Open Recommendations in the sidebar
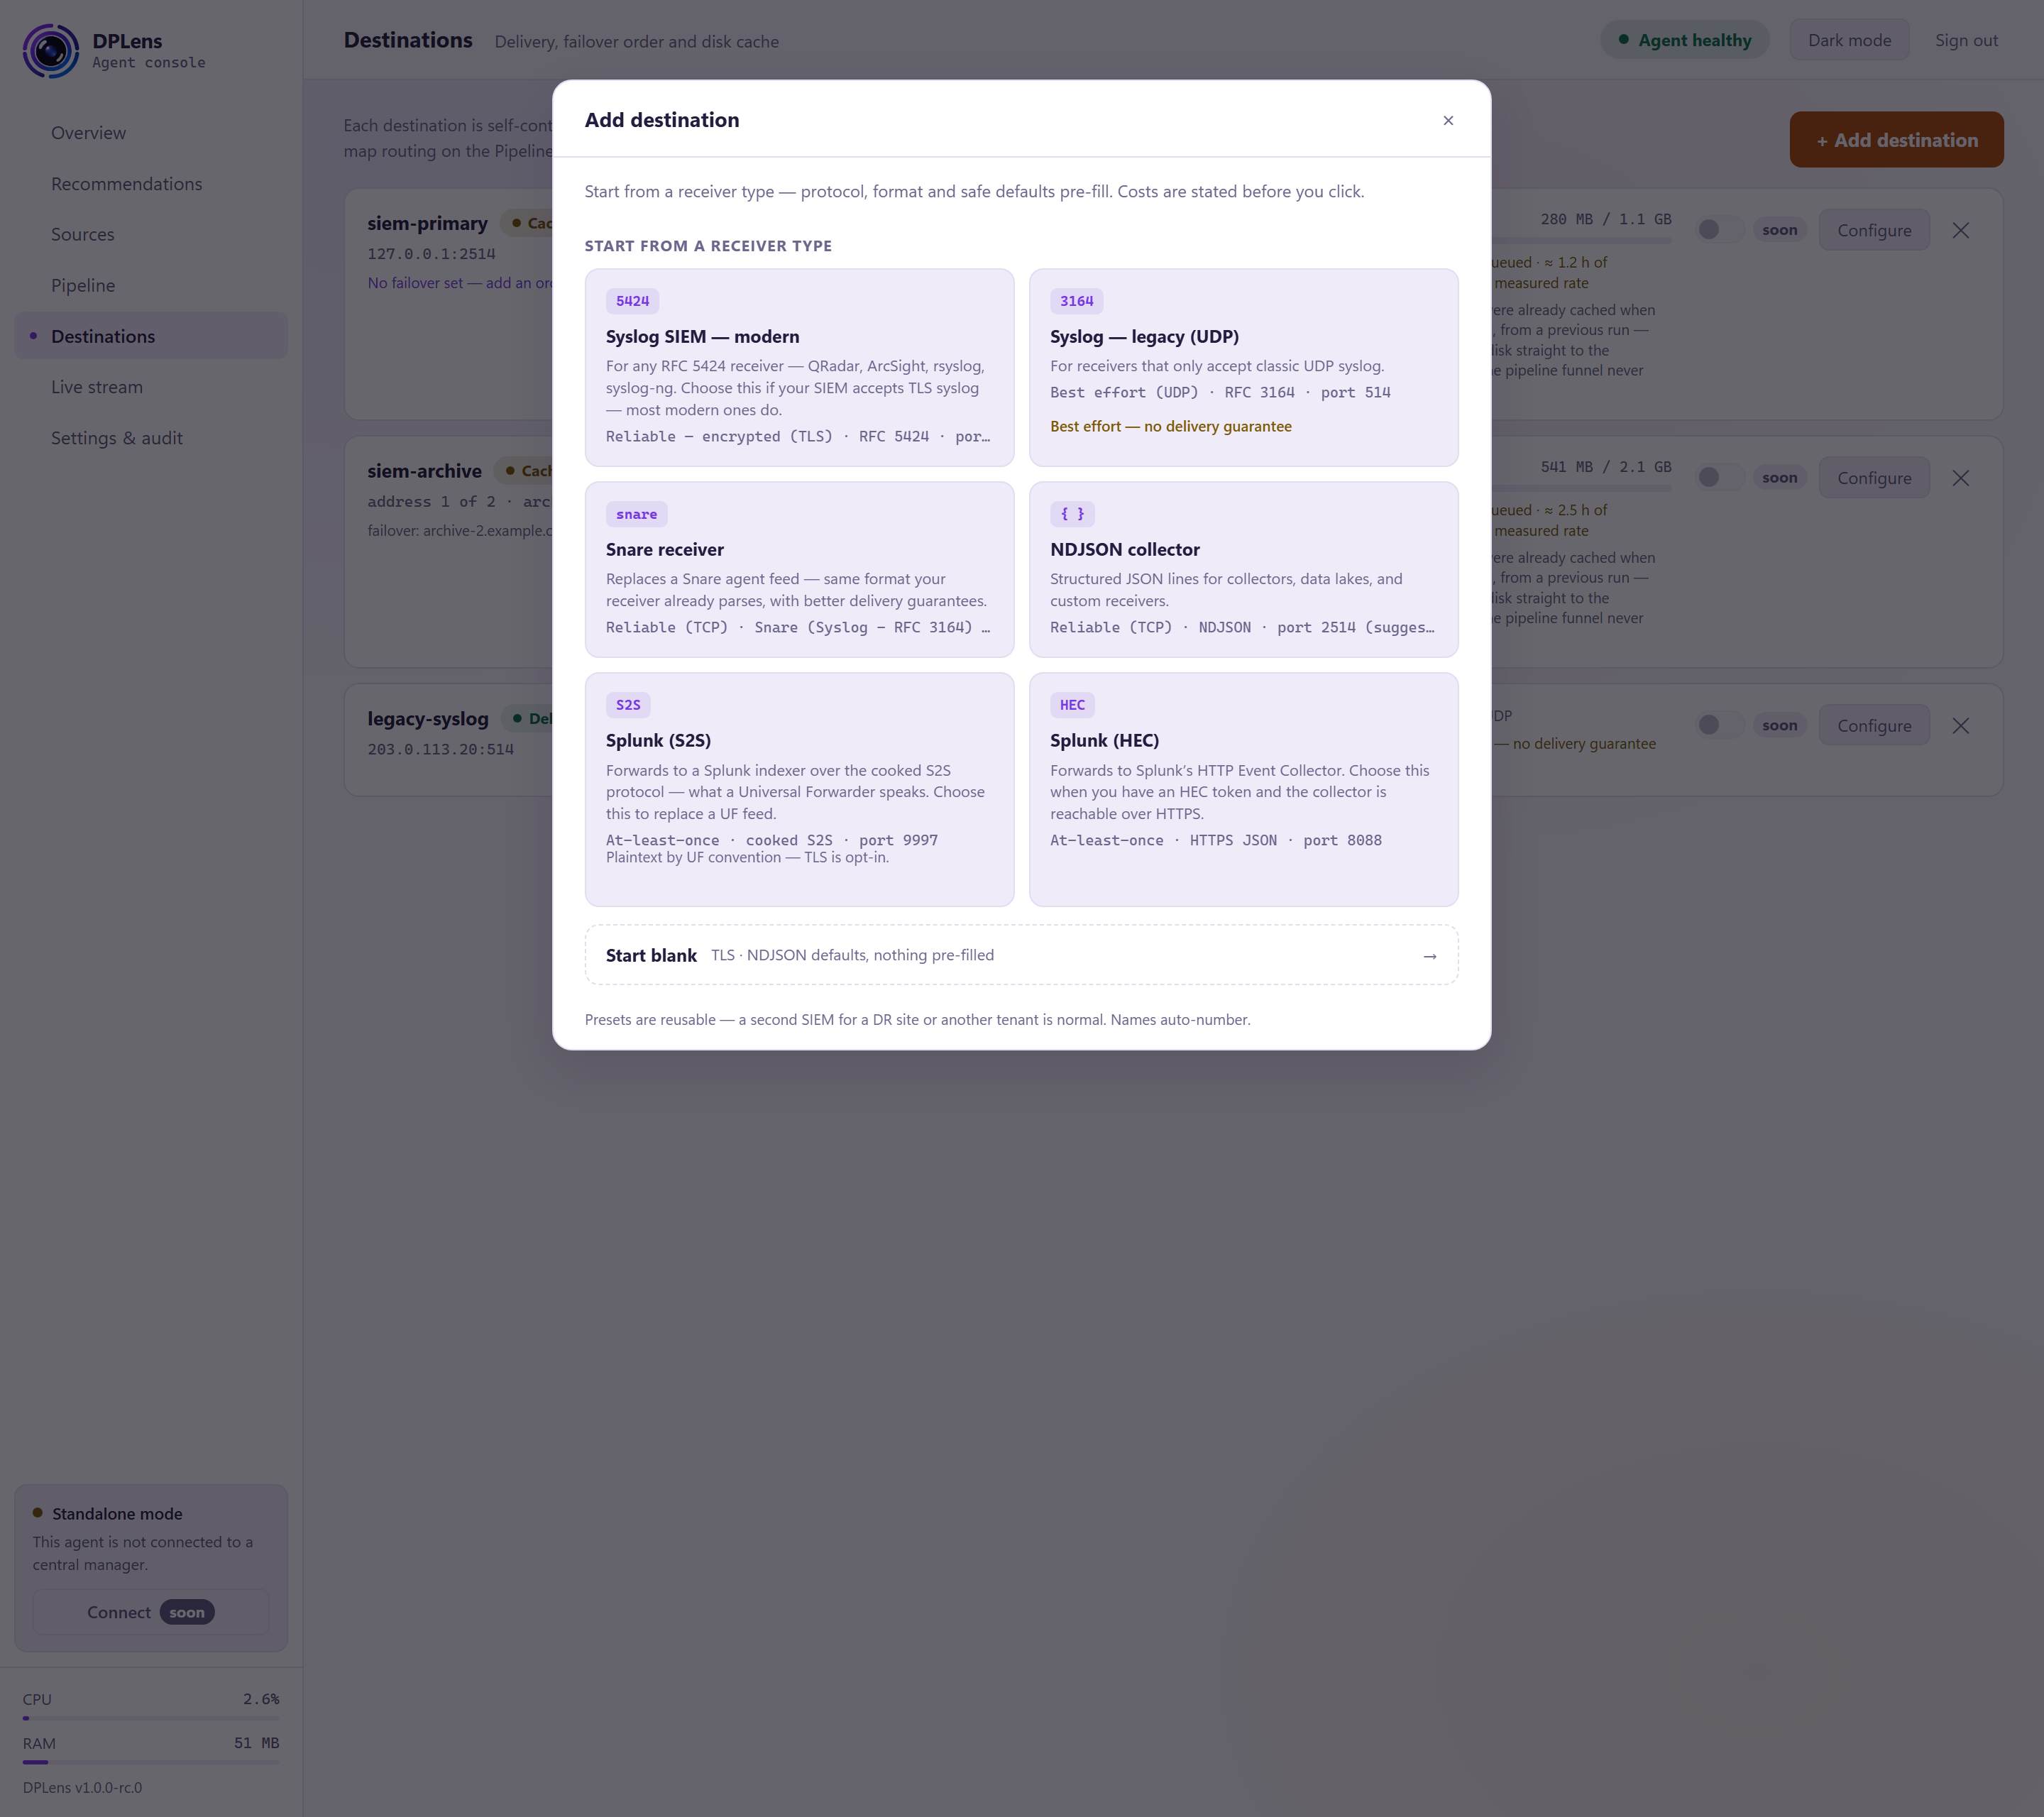 click(x=151, y=184)
